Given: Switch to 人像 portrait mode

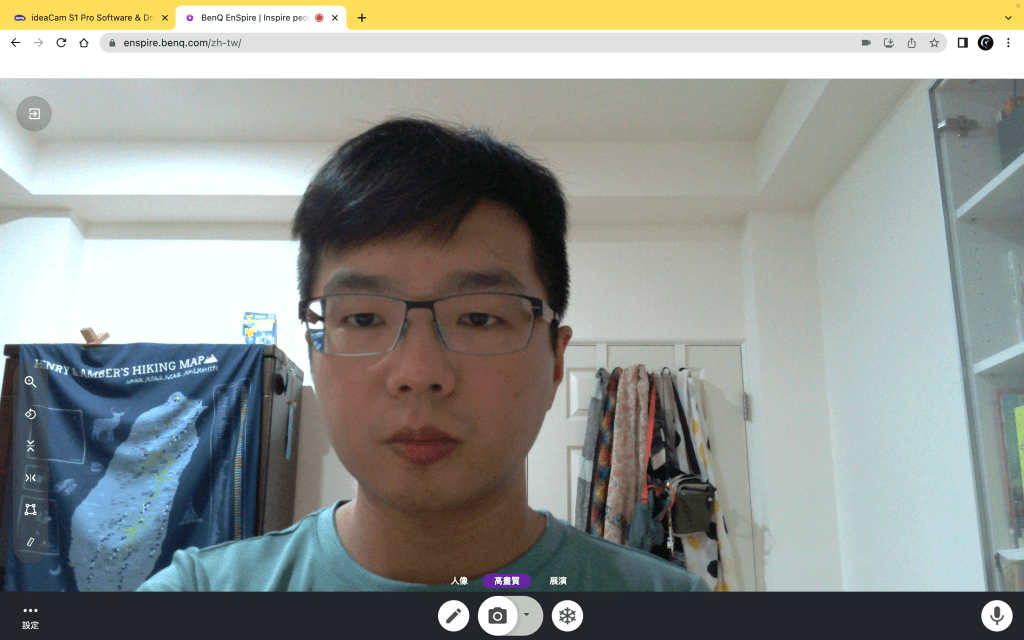Looking at the screenshot, I should pyautogui.click(x=459, y=581).
